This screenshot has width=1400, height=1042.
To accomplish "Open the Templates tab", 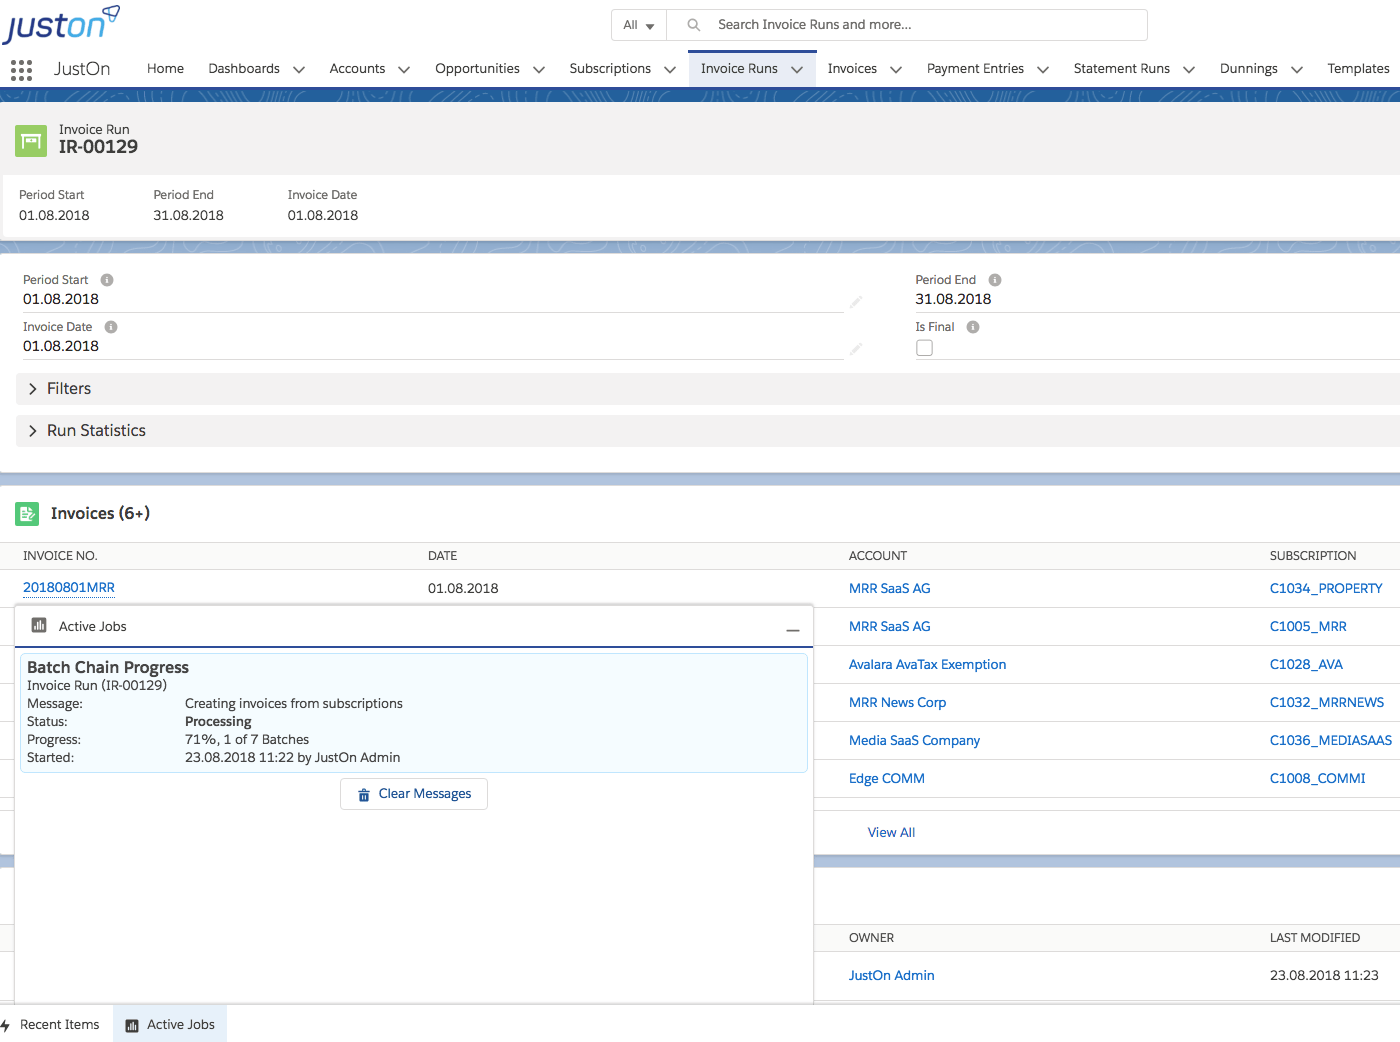I will (x=1358, y=69).
